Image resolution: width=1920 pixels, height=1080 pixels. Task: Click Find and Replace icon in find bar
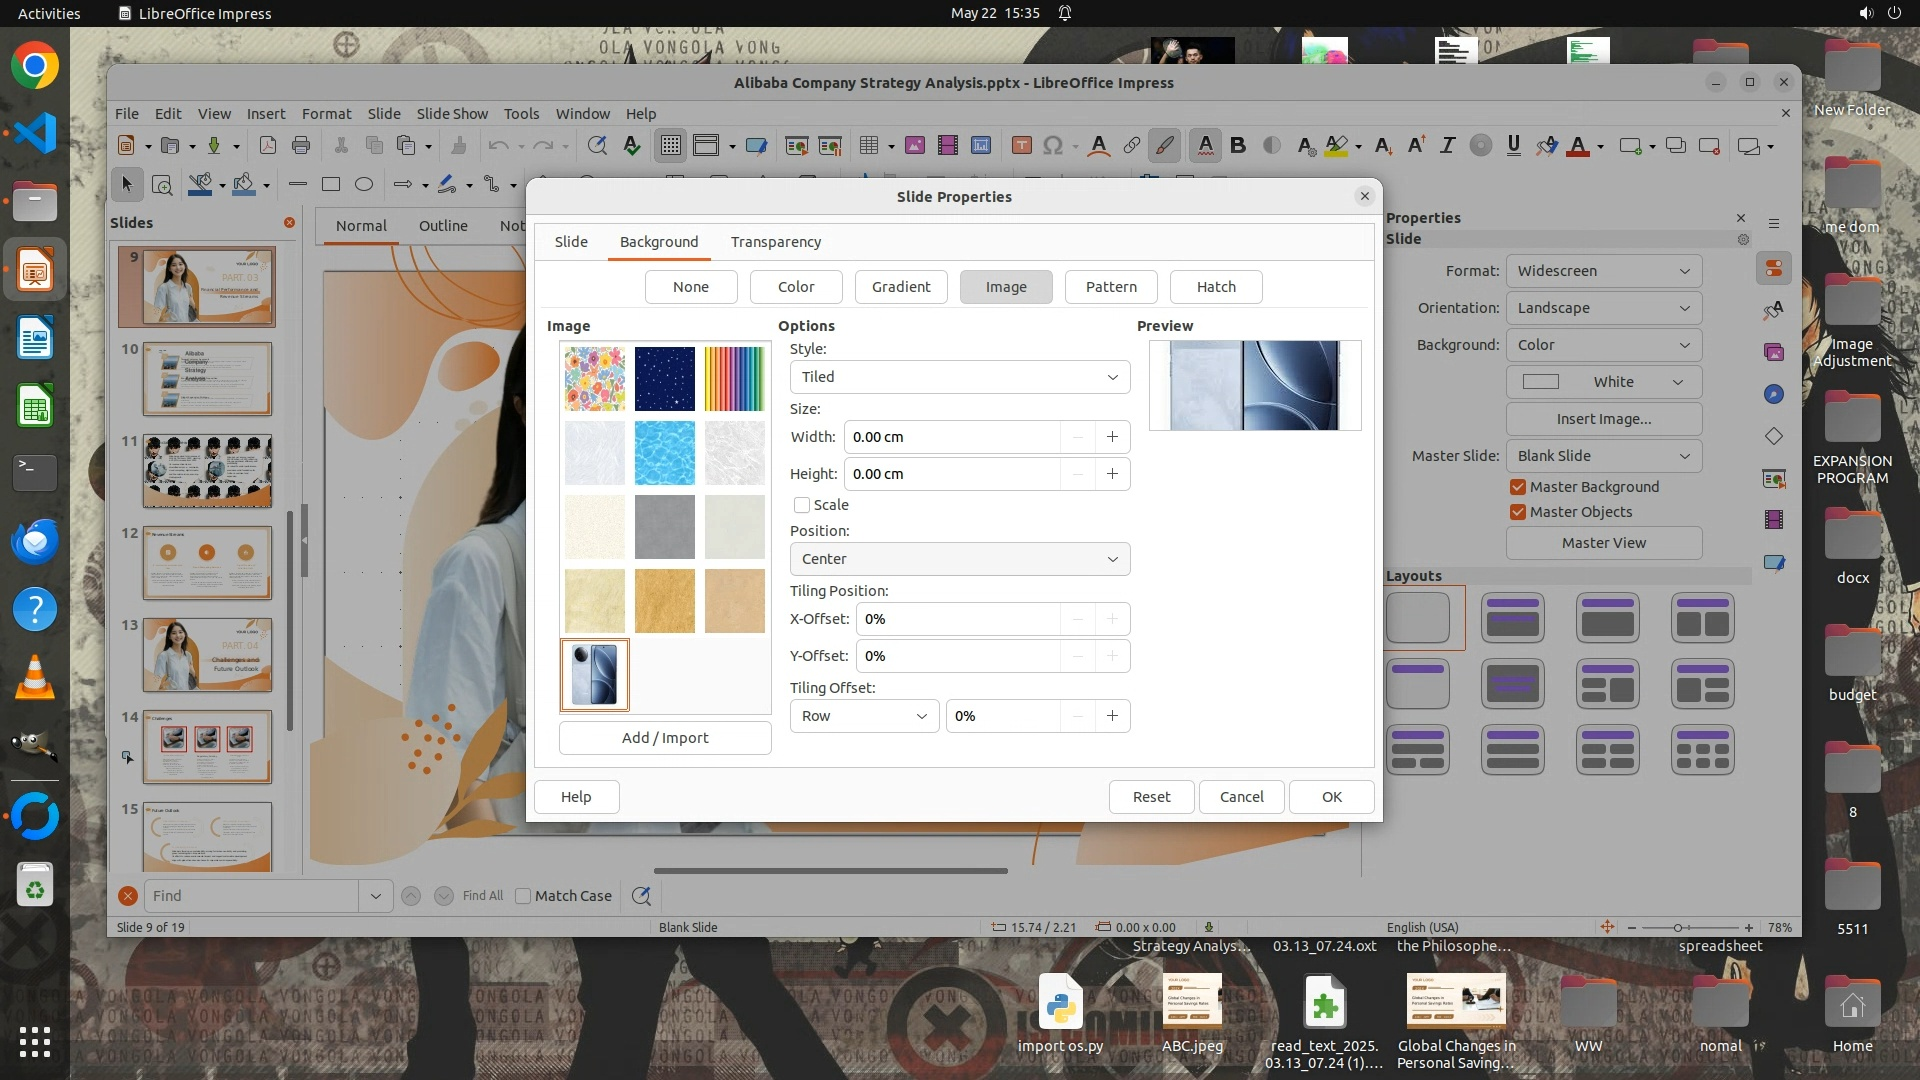[641, 896]
